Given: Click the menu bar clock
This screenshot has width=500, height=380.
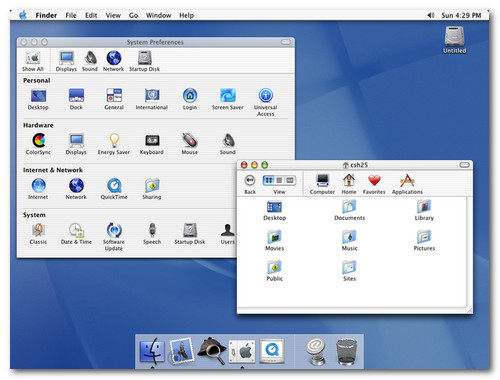Looking at the screenshot, I should 461,15.
